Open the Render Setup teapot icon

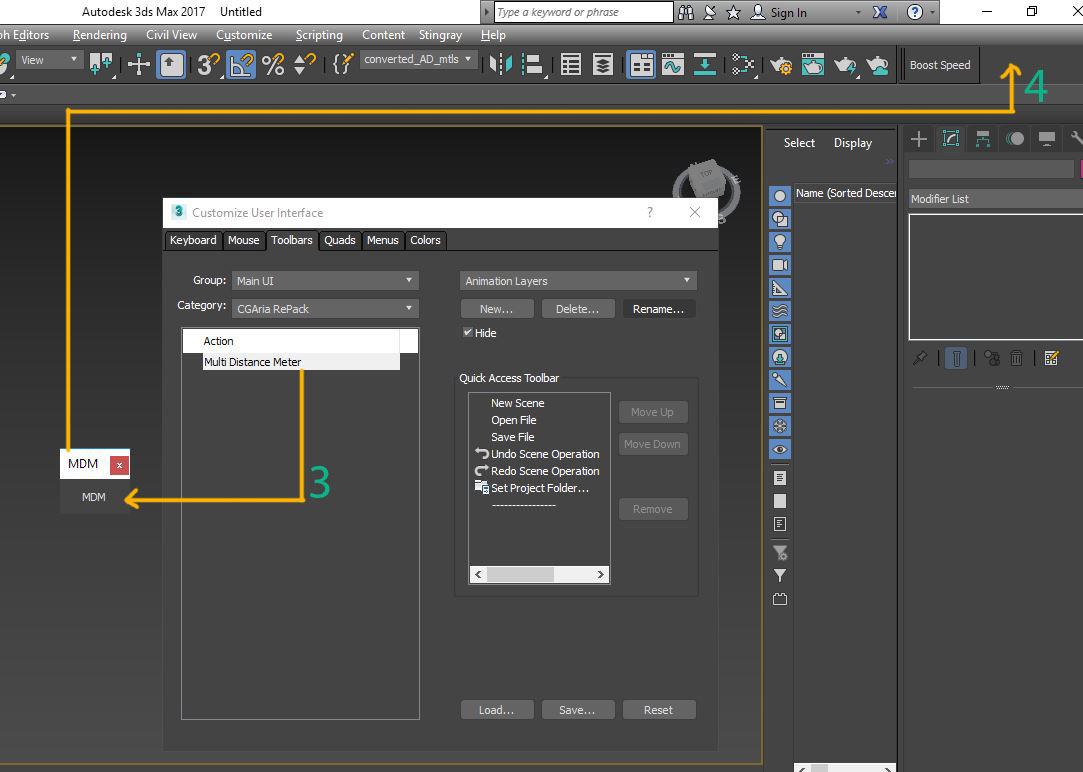tap(781, 65)
